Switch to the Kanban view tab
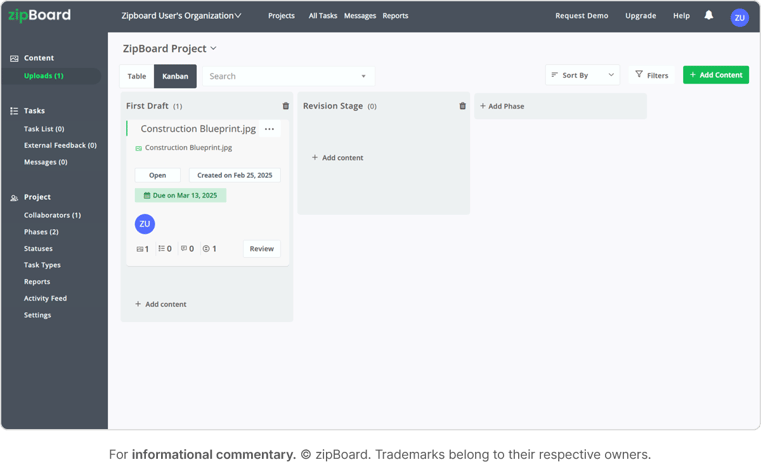The width and height of the screenshot is (761, 462). (x=175, y=76)
